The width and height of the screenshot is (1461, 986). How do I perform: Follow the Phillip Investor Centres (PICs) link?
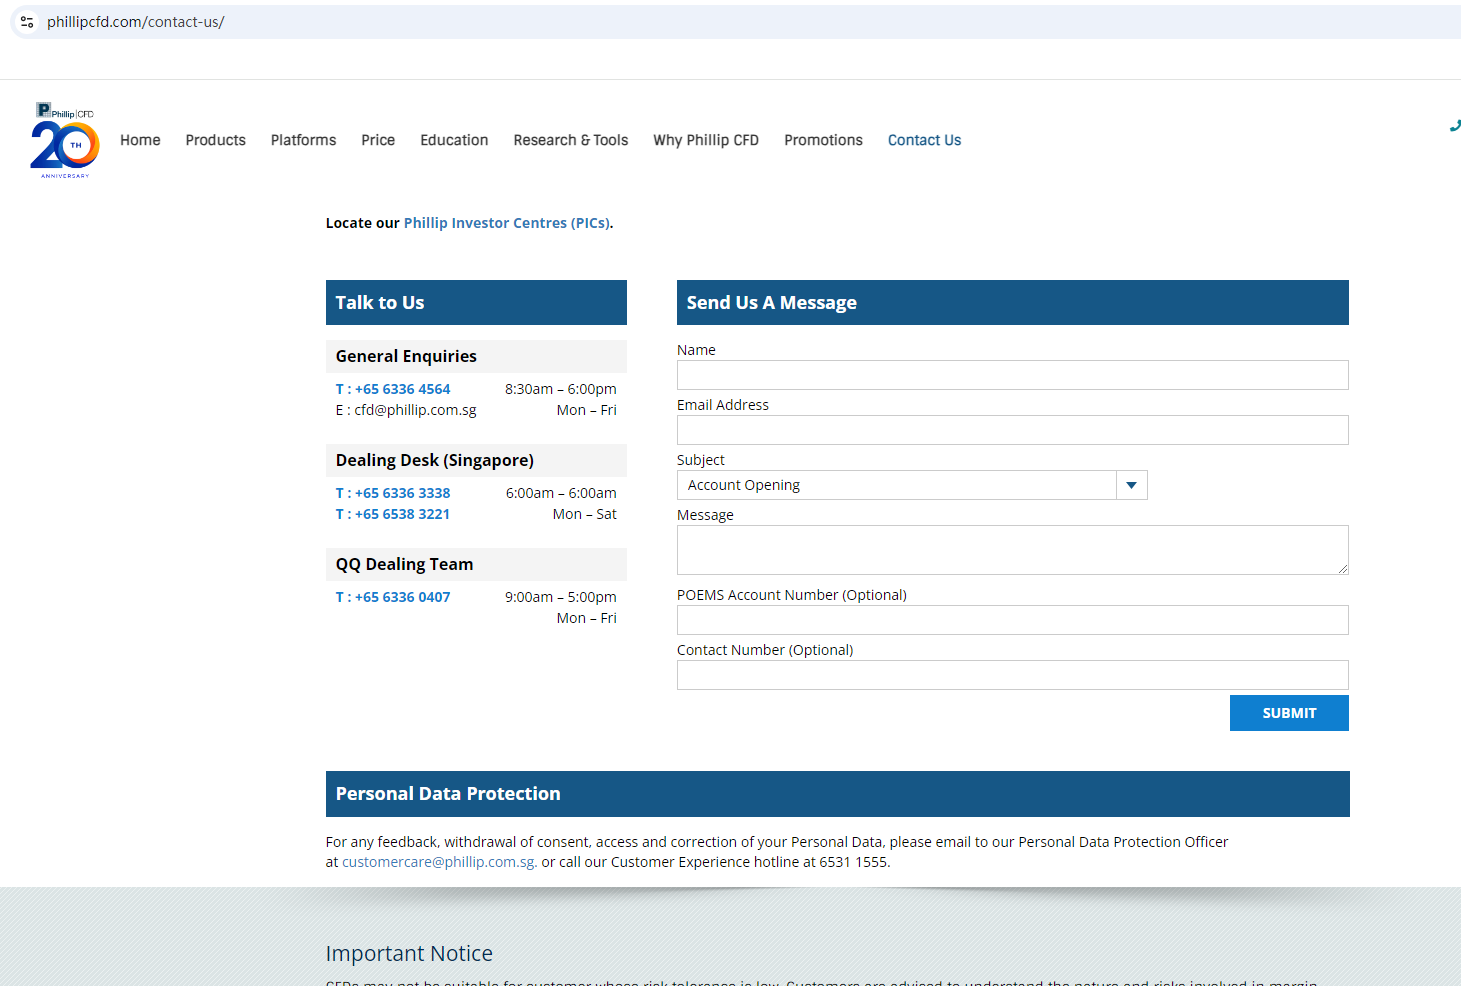(506, 223)
